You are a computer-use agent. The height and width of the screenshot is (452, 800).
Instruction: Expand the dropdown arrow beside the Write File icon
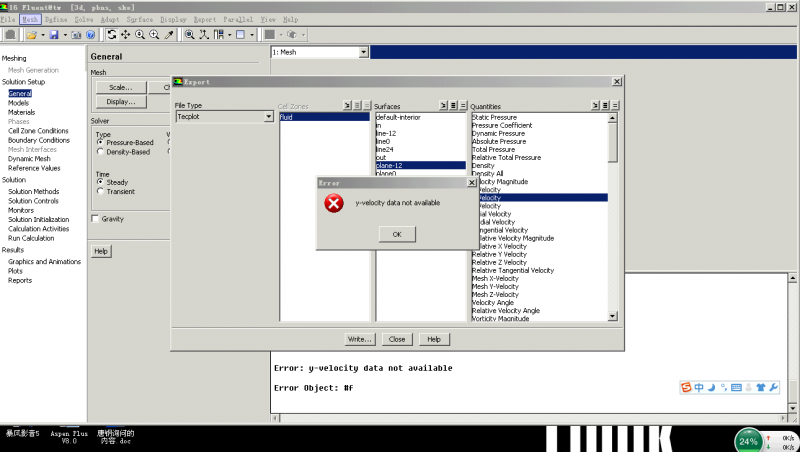pyautogui.click(x=65, y=35)
